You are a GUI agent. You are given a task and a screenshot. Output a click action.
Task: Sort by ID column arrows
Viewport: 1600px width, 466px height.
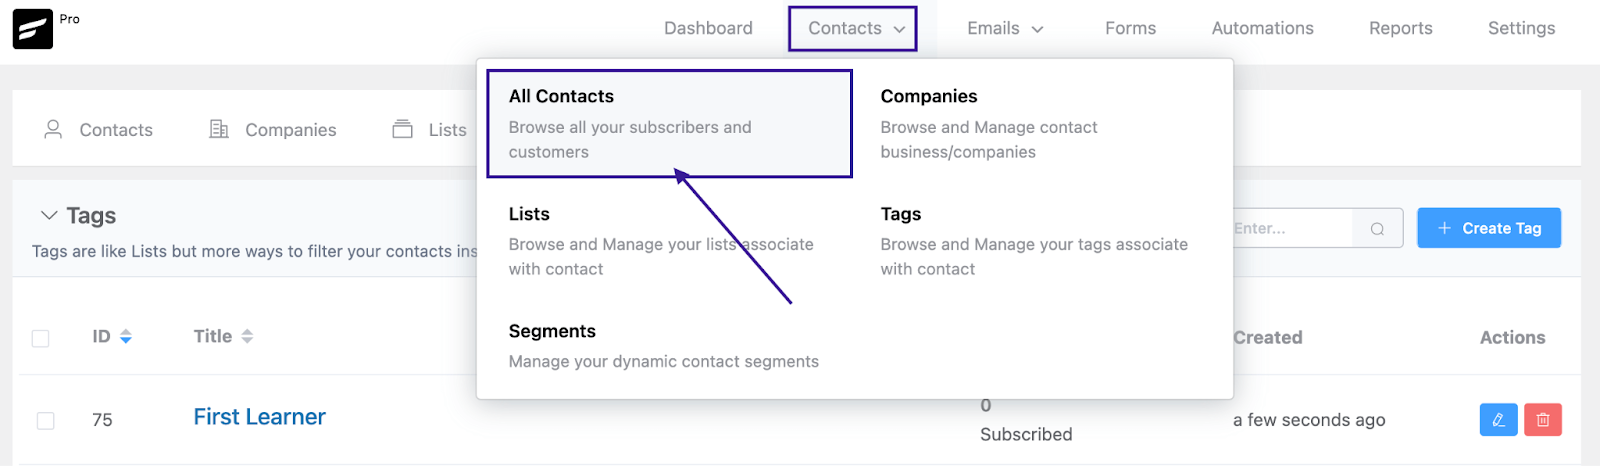[126, 337]
